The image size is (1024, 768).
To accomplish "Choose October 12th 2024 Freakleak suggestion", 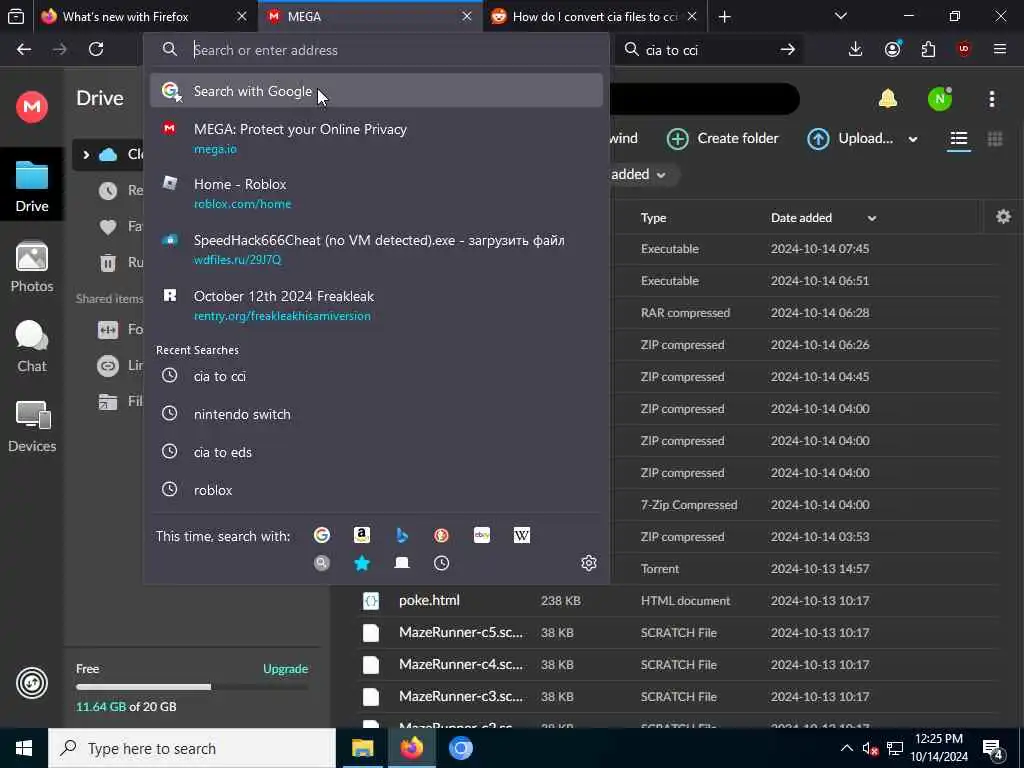I will point(376,306).
